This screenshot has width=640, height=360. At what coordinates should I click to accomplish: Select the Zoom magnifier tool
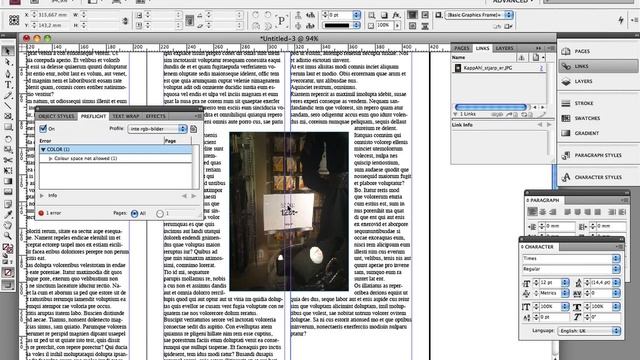coord(8,236)
